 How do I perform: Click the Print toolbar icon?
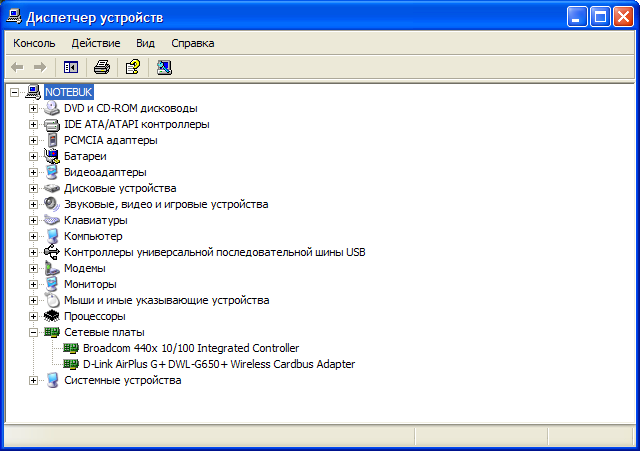pos(102,67)
